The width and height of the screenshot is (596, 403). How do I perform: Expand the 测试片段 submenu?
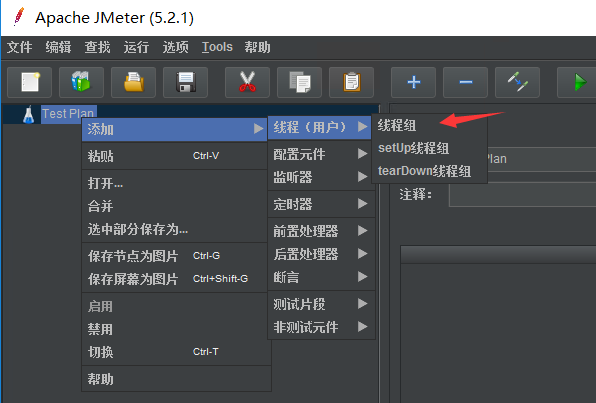[321, 304]
